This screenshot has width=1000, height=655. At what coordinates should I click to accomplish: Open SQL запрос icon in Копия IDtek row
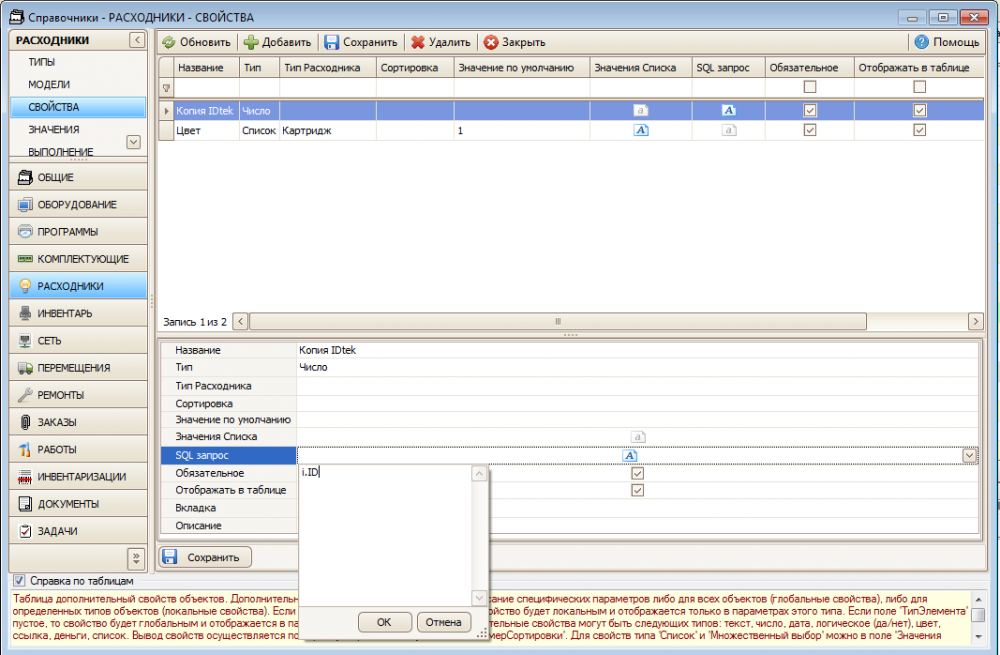(729, 110)
